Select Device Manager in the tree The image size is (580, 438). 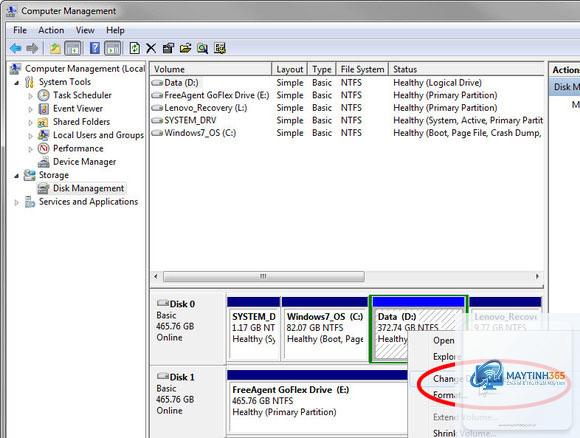click(84, 162)
